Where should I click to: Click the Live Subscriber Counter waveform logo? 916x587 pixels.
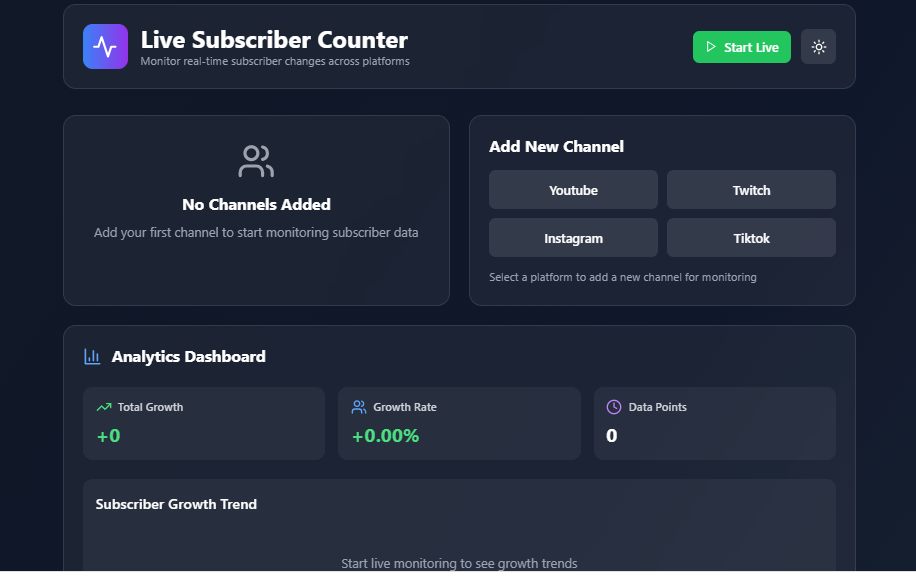[105, 46]
